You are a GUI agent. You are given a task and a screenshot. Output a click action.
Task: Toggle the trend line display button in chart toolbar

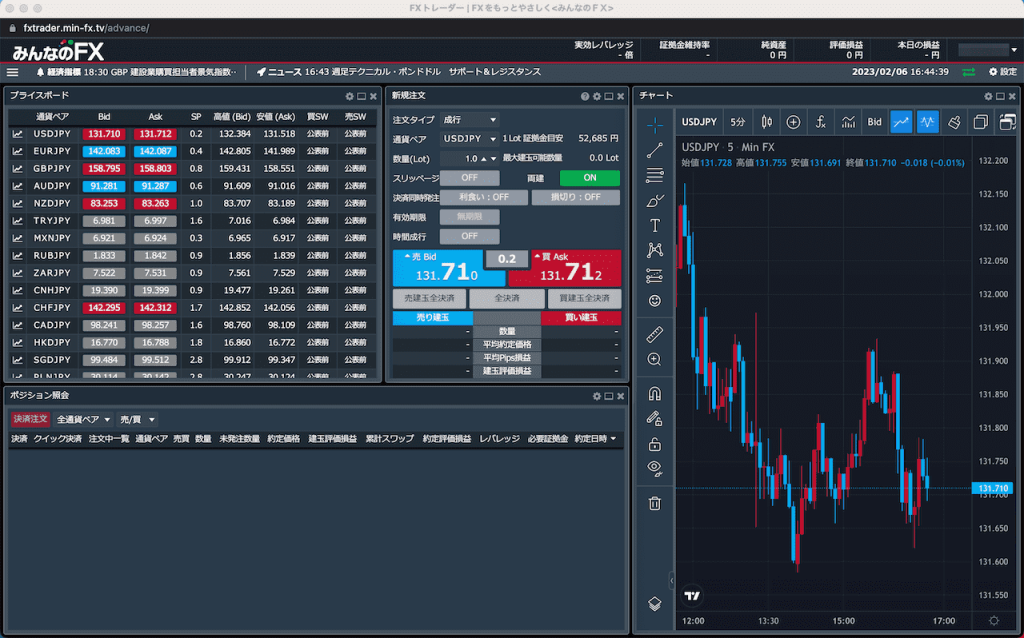click(901, 122)
